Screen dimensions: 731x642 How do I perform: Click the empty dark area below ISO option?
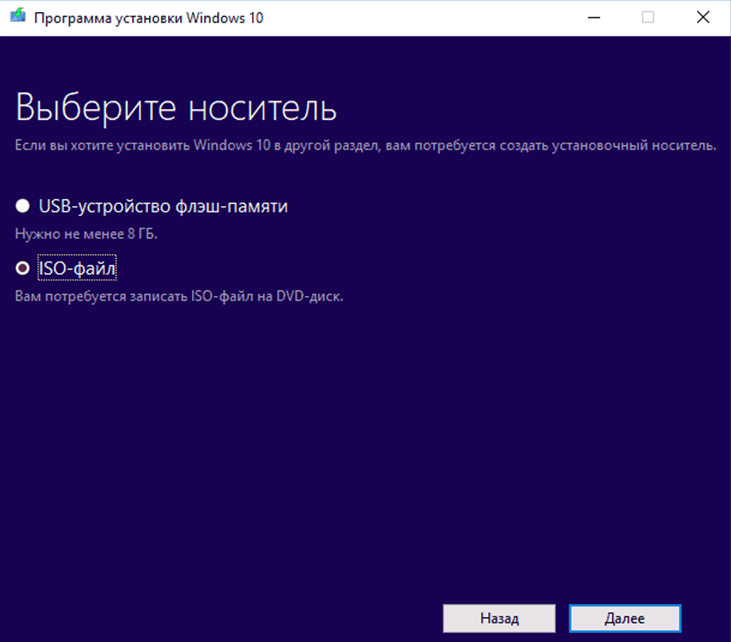pyautogui.click(x=365, y=440)
